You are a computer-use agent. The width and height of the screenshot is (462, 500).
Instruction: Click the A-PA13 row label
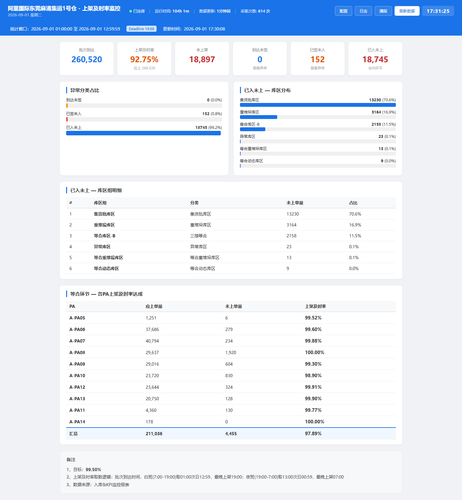[77, 399]
